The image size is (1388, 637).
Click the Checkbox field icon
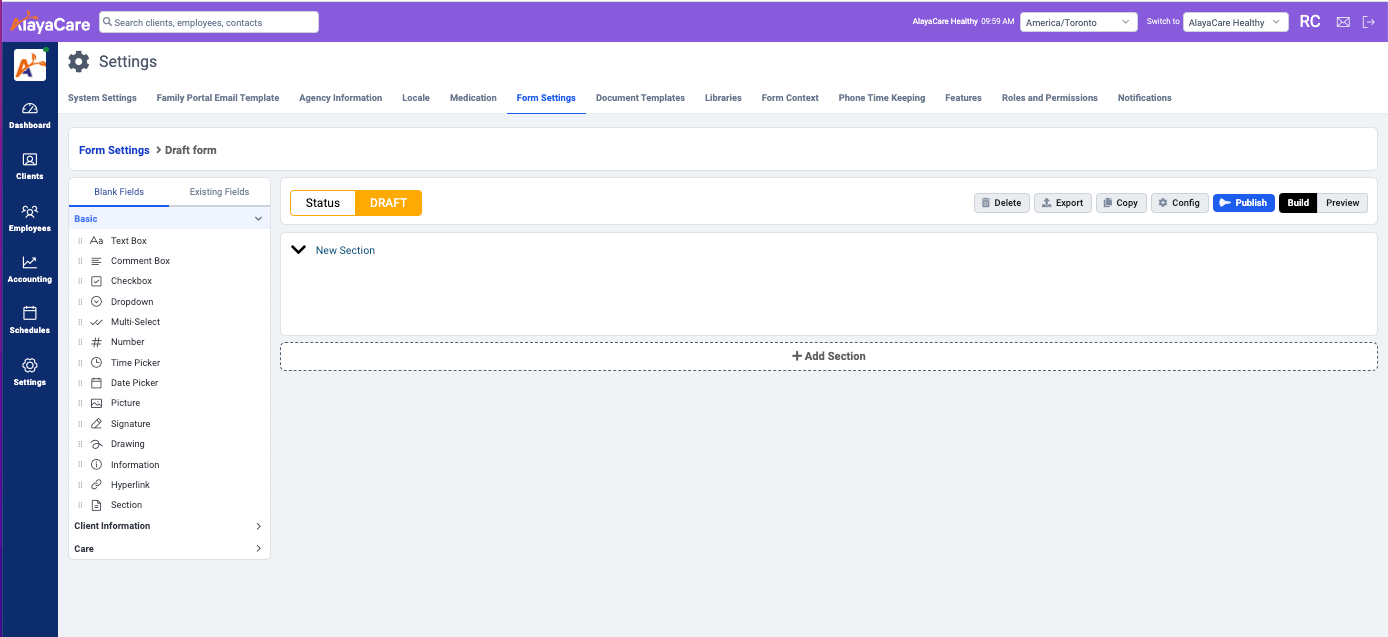96,281
